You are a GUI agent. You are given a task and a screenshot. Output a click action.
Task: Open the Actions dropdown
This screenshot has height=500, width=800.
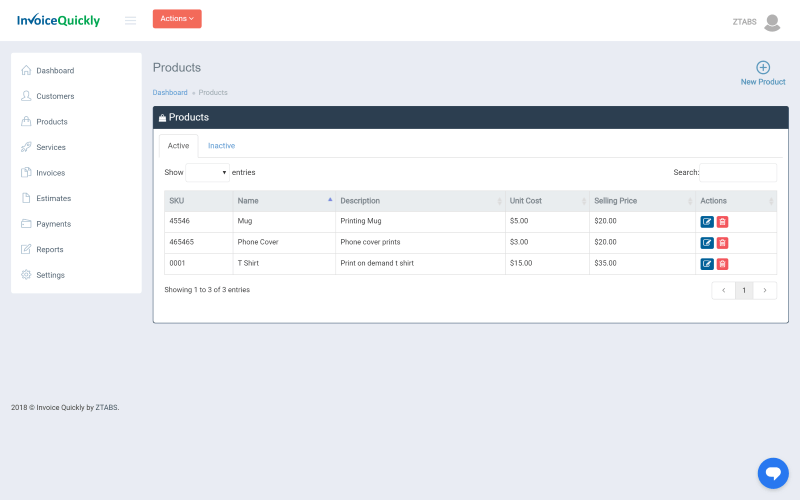pyautogui.click(x=177, y=19)
